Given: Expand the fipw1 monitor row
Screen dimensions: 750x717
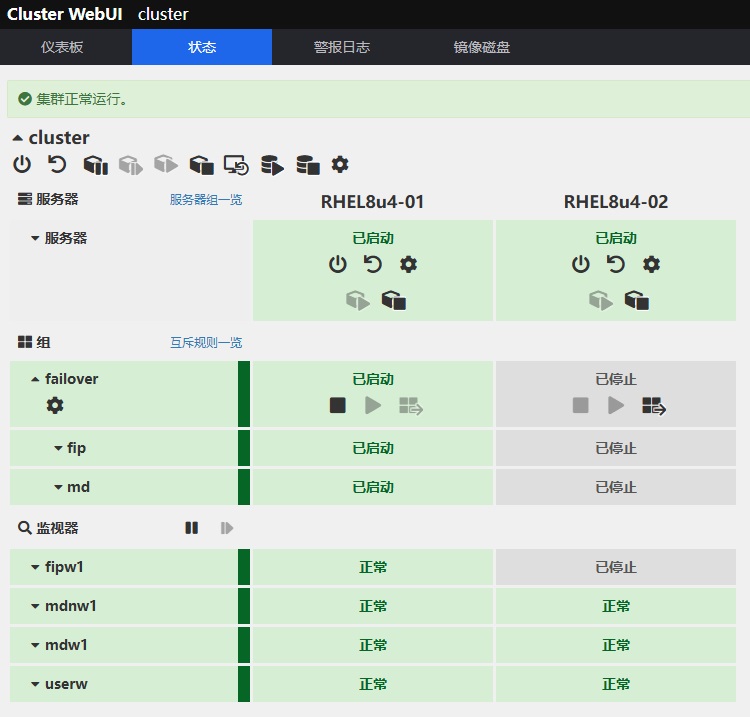Looking at the screenshot, I should tap(35, 567).
